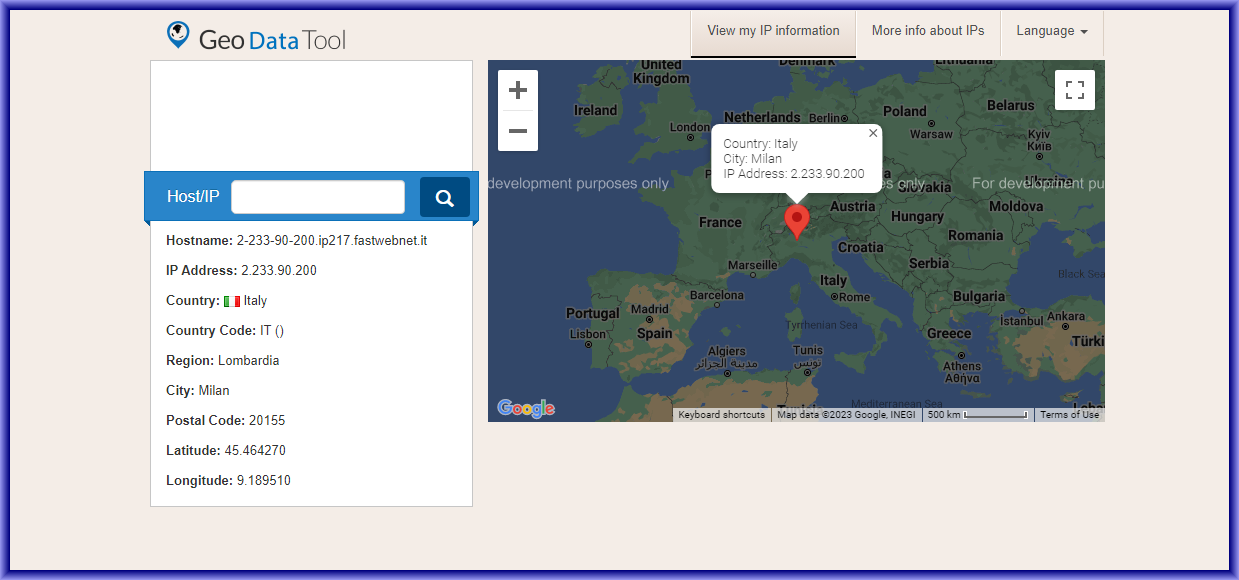Image resolution: width=1239 pixels, height=580 pixels.
Task: Select Country Code IT text
Action: pyautogui.click(x=272, y=331)
